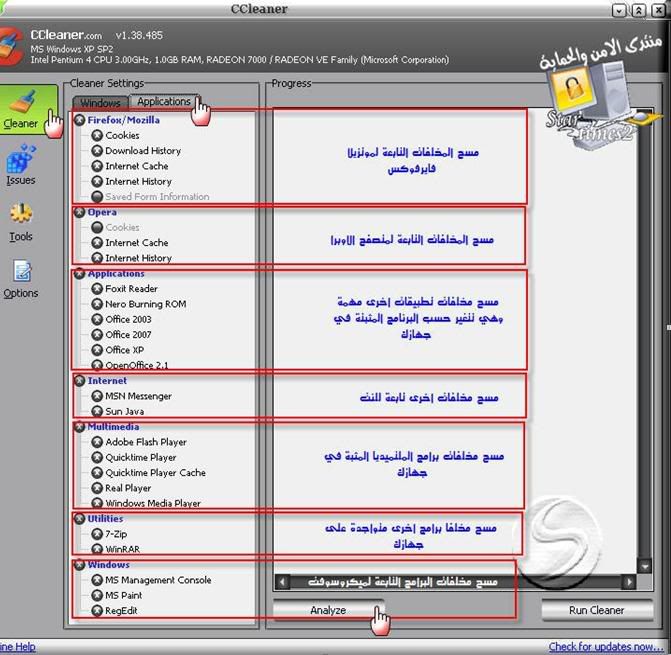
Task: Toggle the Firefox/Mozilla group checkbox
Action: (79, 120)
